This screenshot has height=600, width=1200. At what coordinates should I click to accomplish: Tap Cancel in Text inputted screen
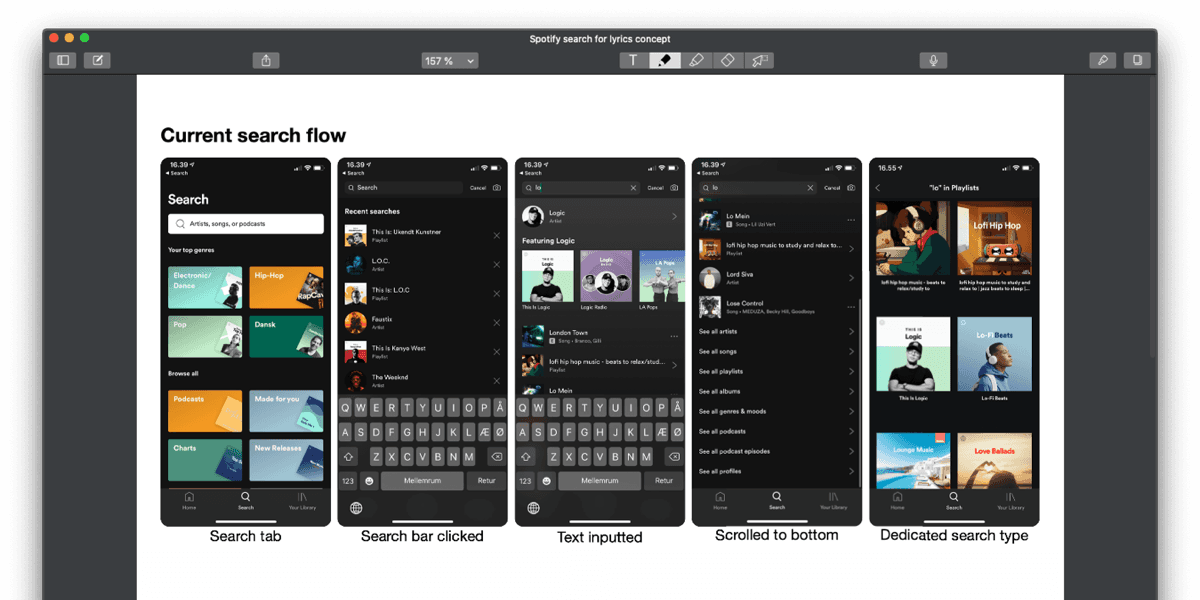click(655, 188)
